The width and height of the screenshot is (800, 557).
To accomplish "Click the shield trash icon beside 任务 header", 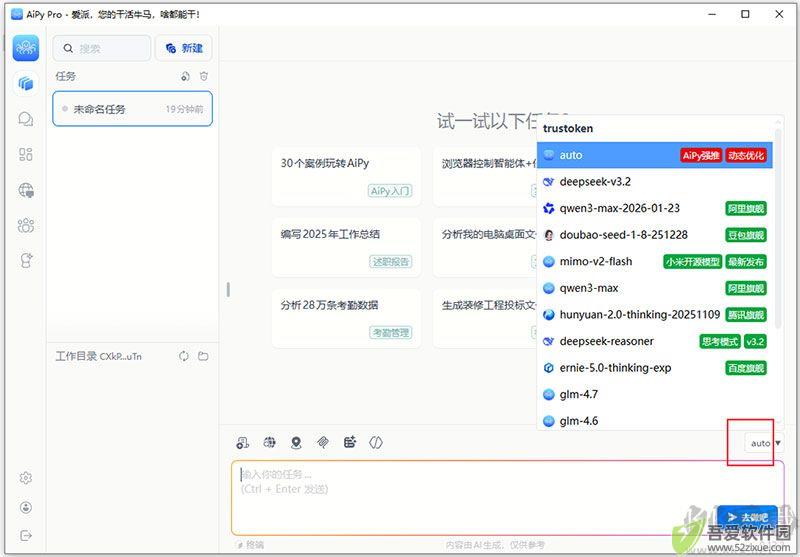I will coord(204,77).
